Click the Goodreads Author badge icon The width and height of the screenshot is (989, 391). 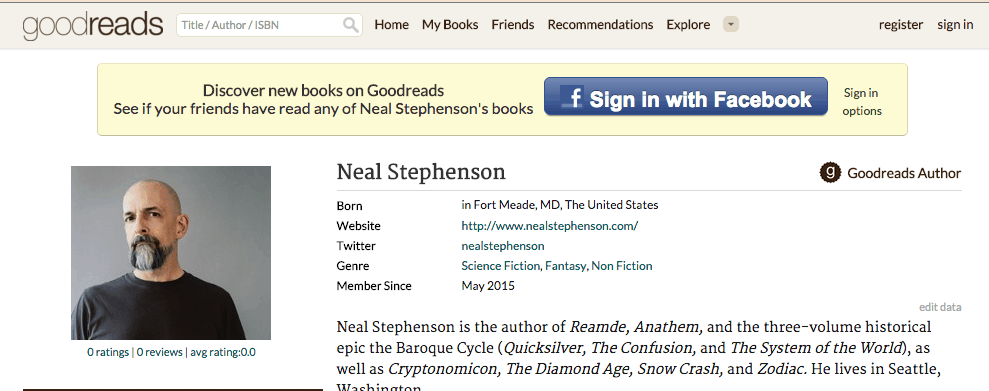tap(830, 173)
